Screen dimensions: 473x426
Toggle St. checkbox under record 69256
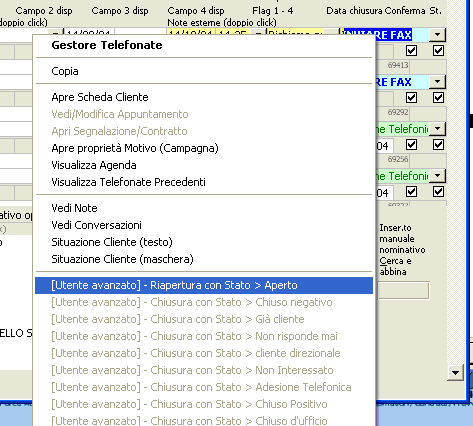(x=438, y=192)
